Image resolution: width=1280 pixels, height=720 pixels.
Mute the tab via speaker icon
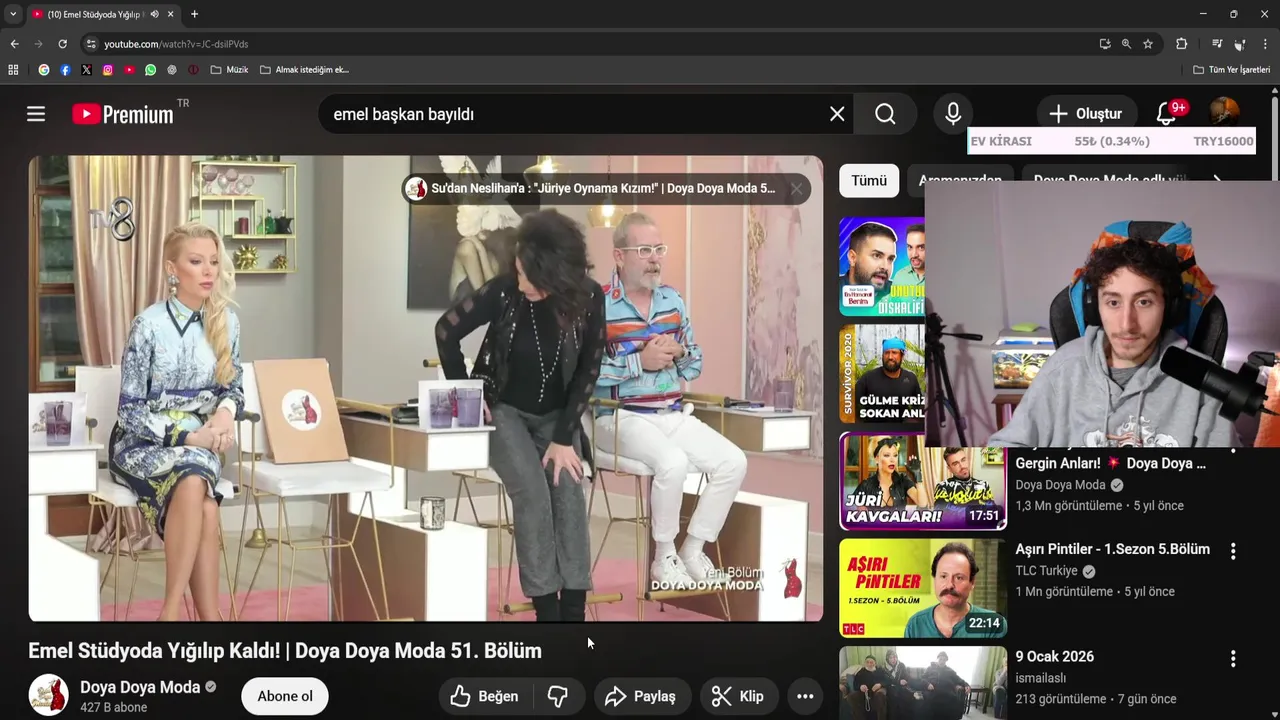(x=154, y=14)
